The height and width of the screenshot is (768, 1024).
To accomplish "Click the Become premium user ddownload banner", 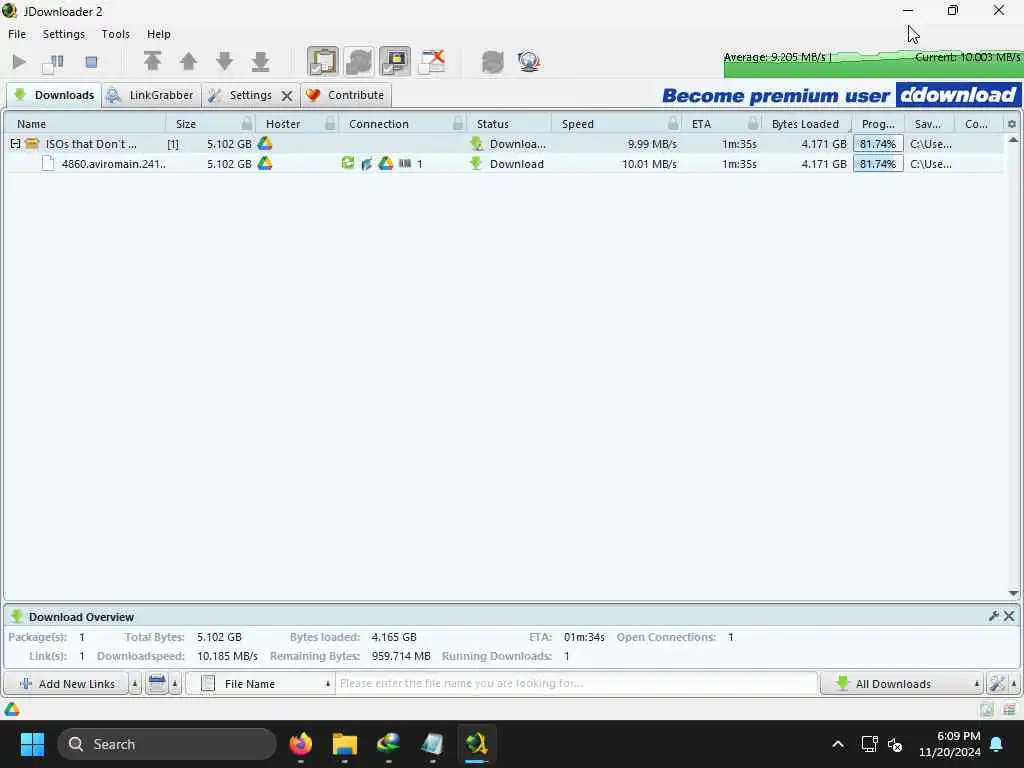I will (x=840, y=95).
